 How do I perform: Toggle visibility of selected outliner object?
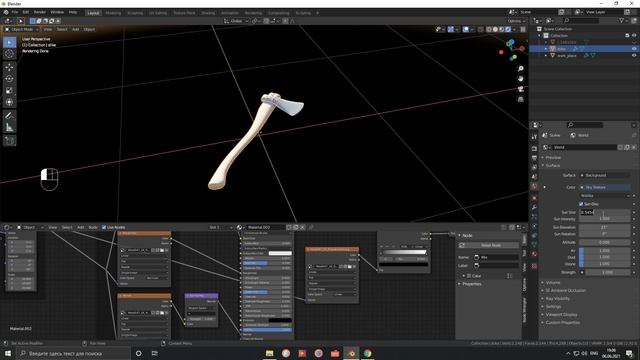634,49
